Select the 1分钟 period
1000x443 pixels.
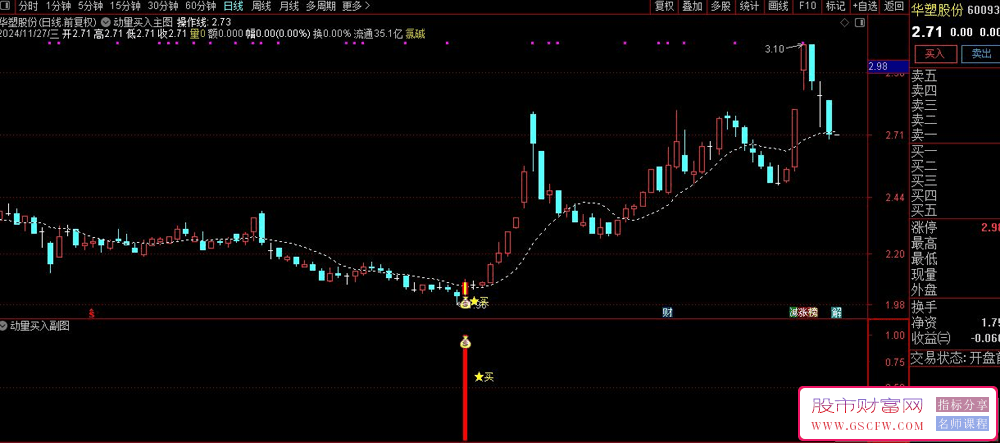click(x=57, y=6)
